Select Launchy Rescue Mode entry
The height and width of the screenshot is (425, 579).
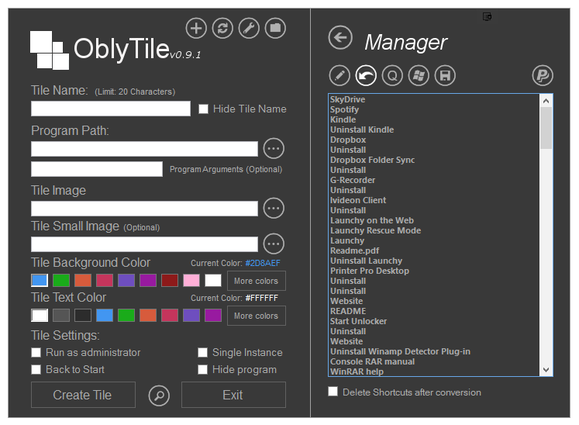coord(376,230)
